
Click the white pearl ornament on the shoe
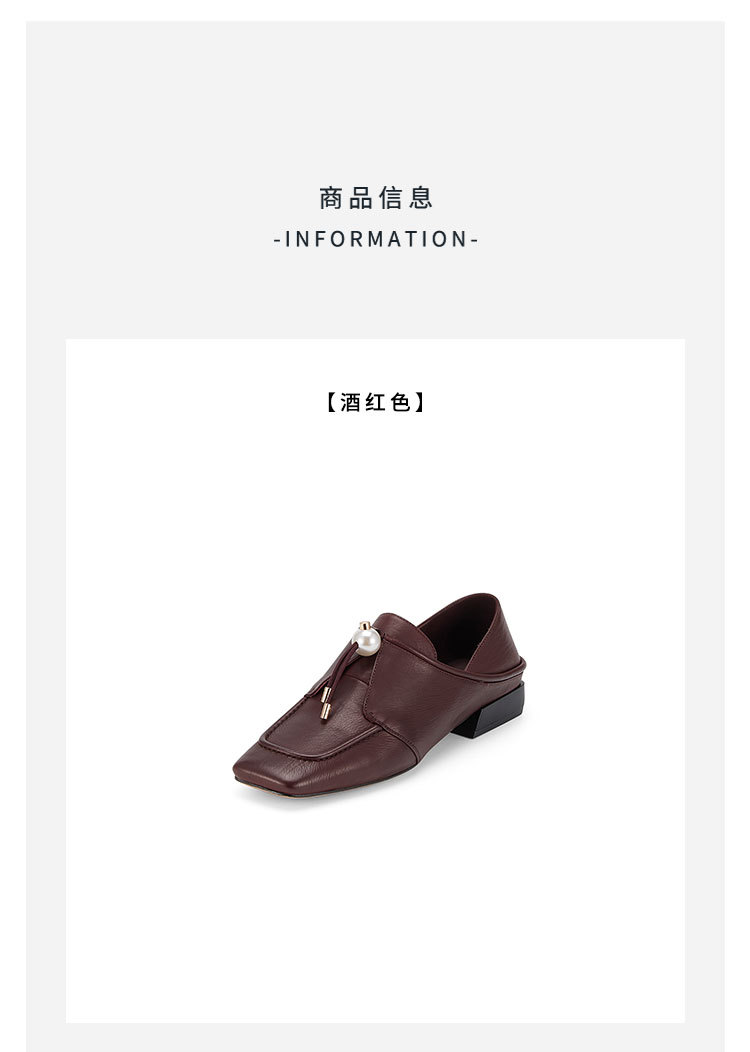367,639
